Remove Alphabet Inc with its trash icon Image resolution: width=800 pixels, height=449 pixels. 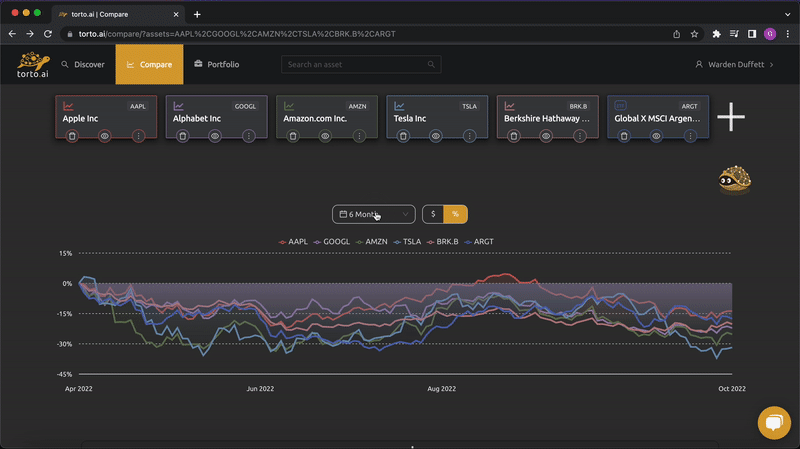(x=183, y=136)
